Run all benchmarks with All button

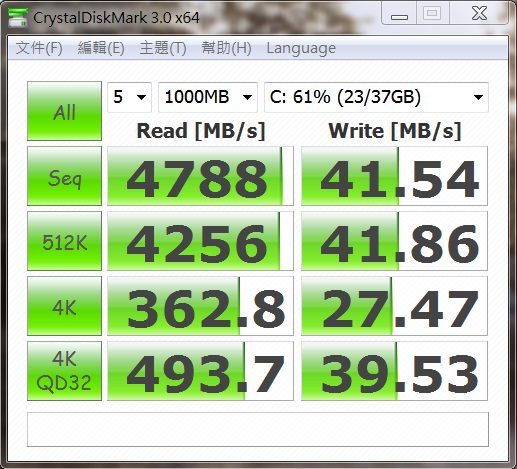click(x=64, y=111)
